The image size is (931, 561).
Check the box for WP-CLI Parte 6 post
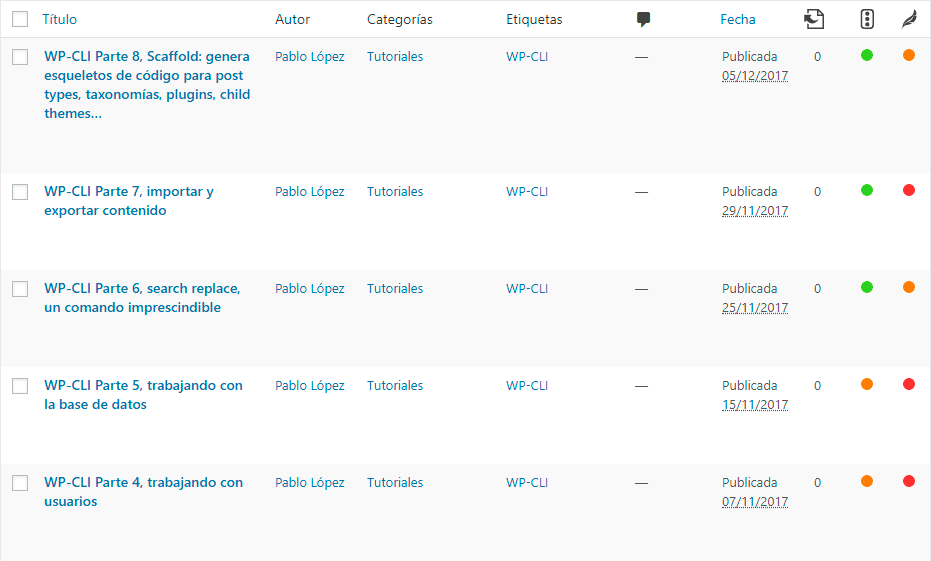pyautogui.click(x=20, y=289)
